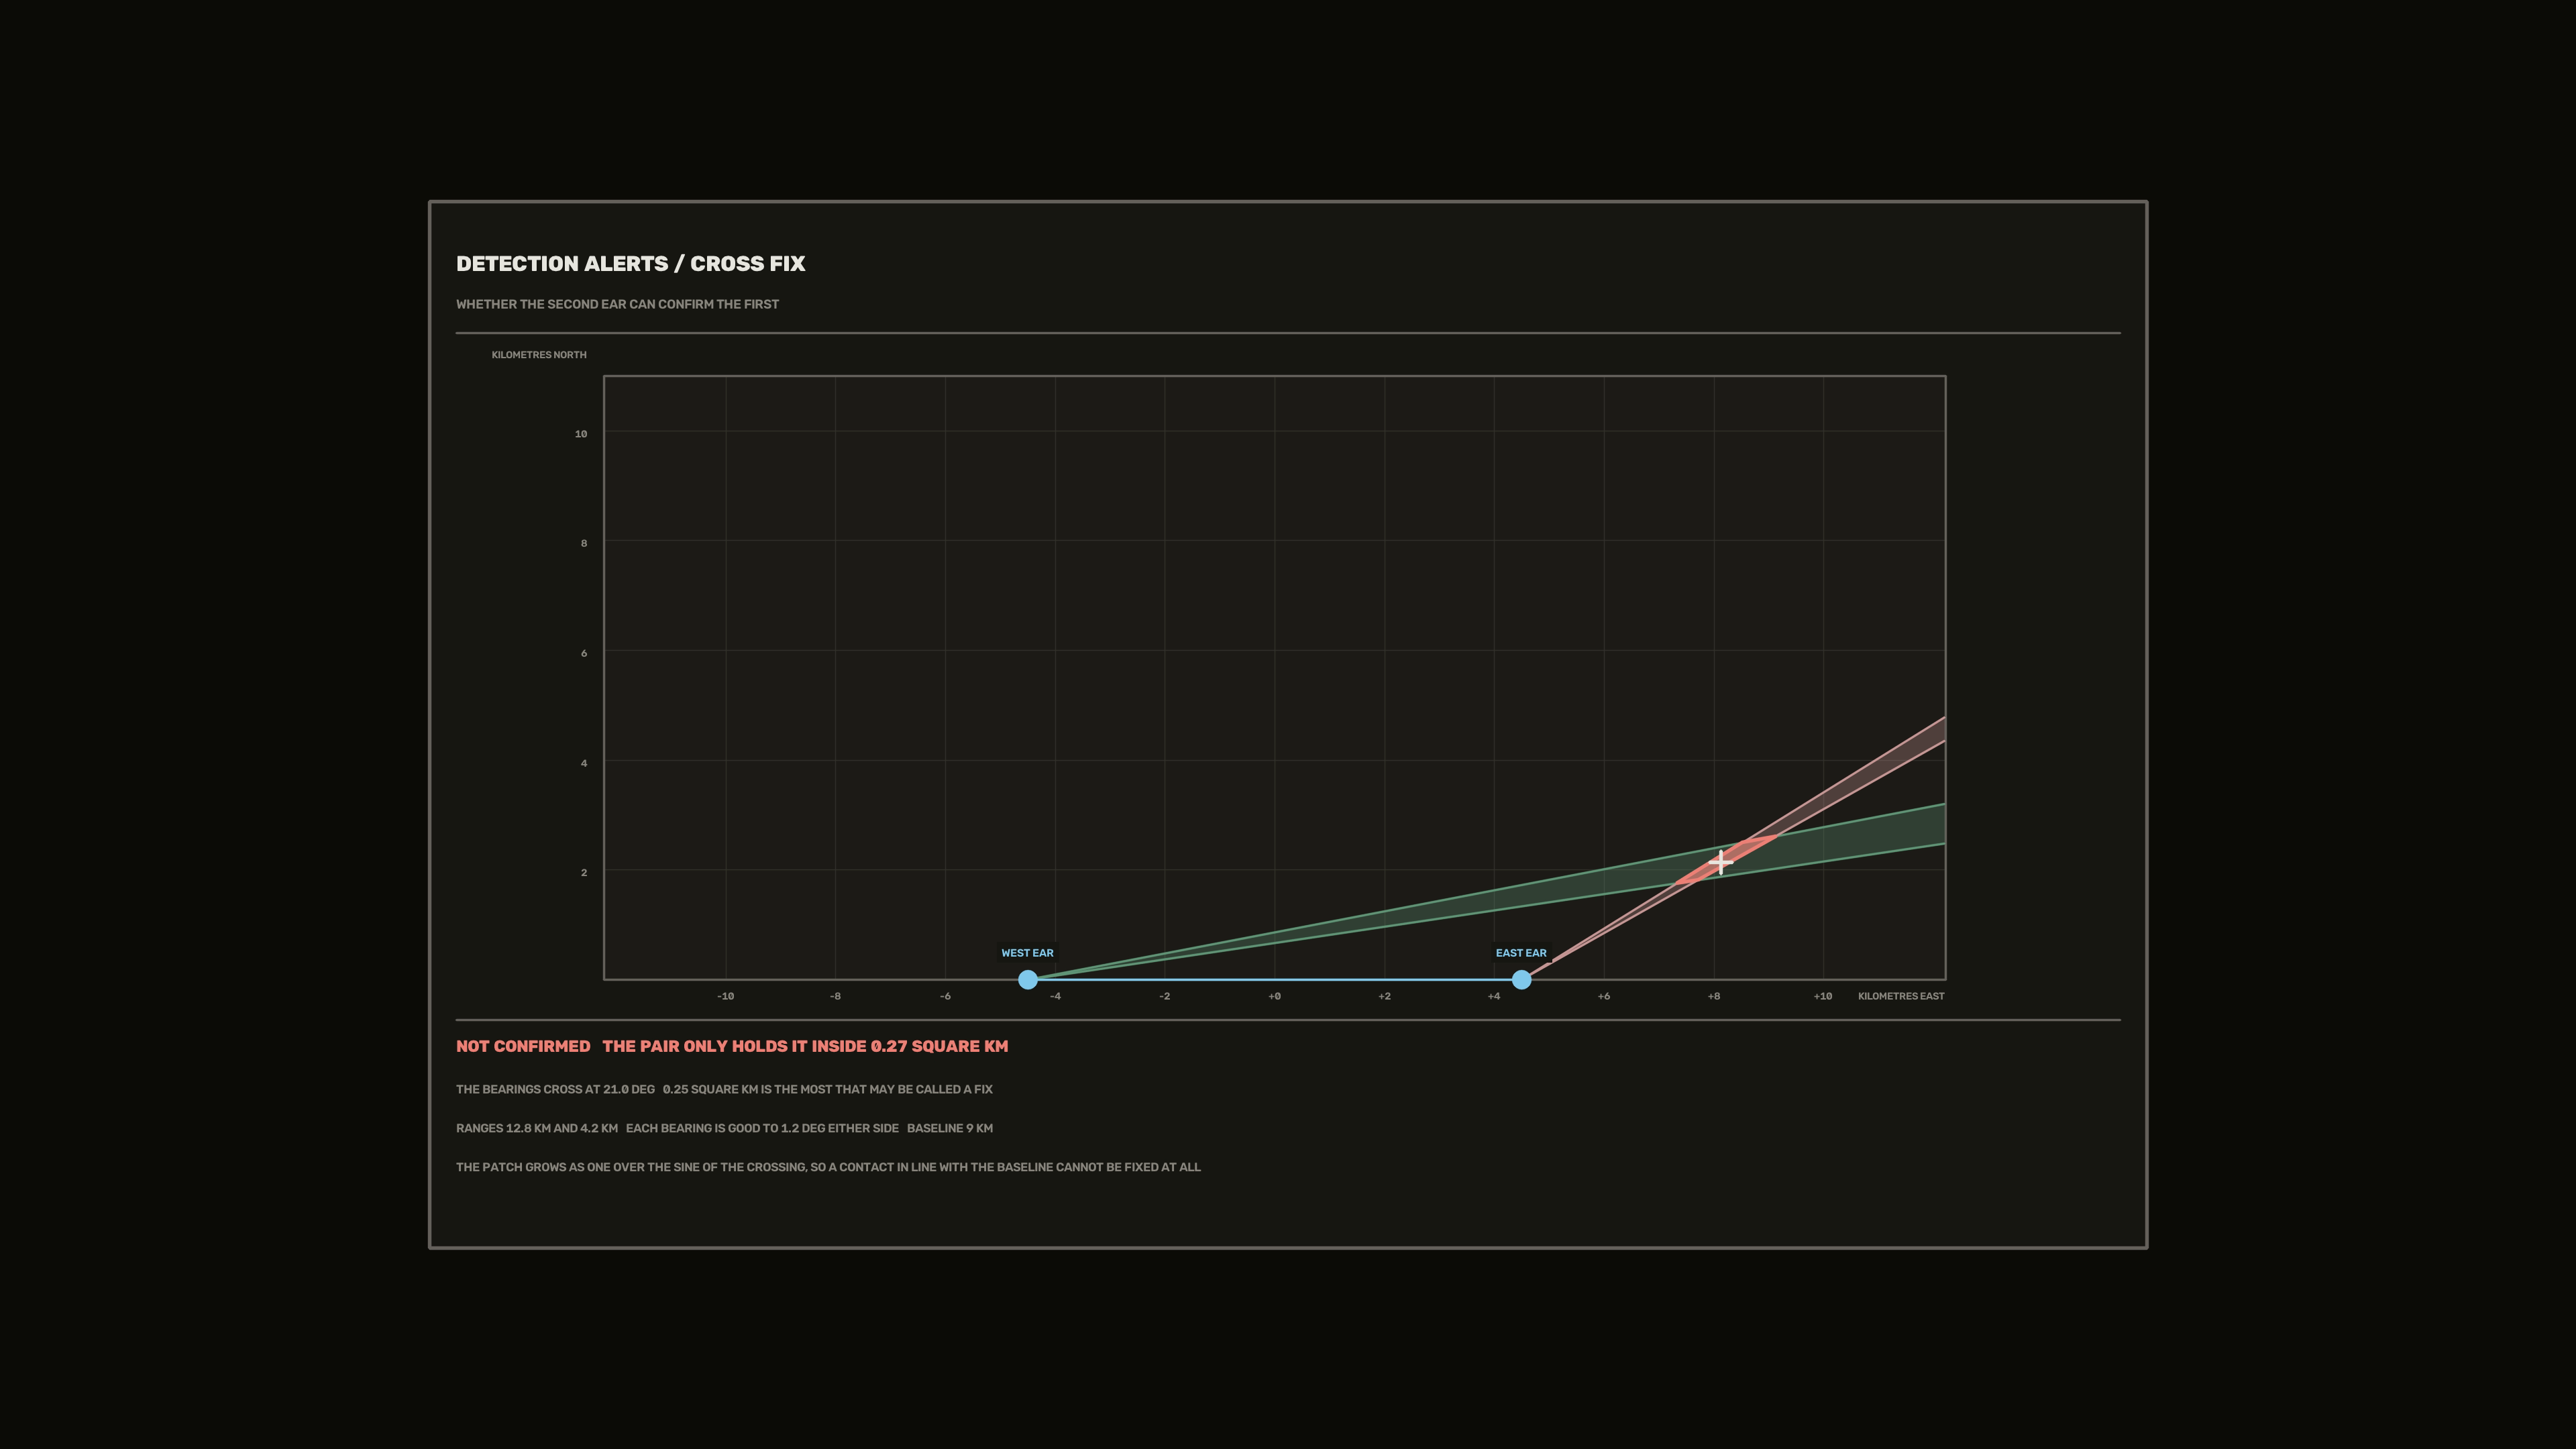Click 'EACH BEARING IS GOOD TO 1.2 DEG EITHER SIDE'
This screenshot has width=2576, height=1449.
point(762,1128)
